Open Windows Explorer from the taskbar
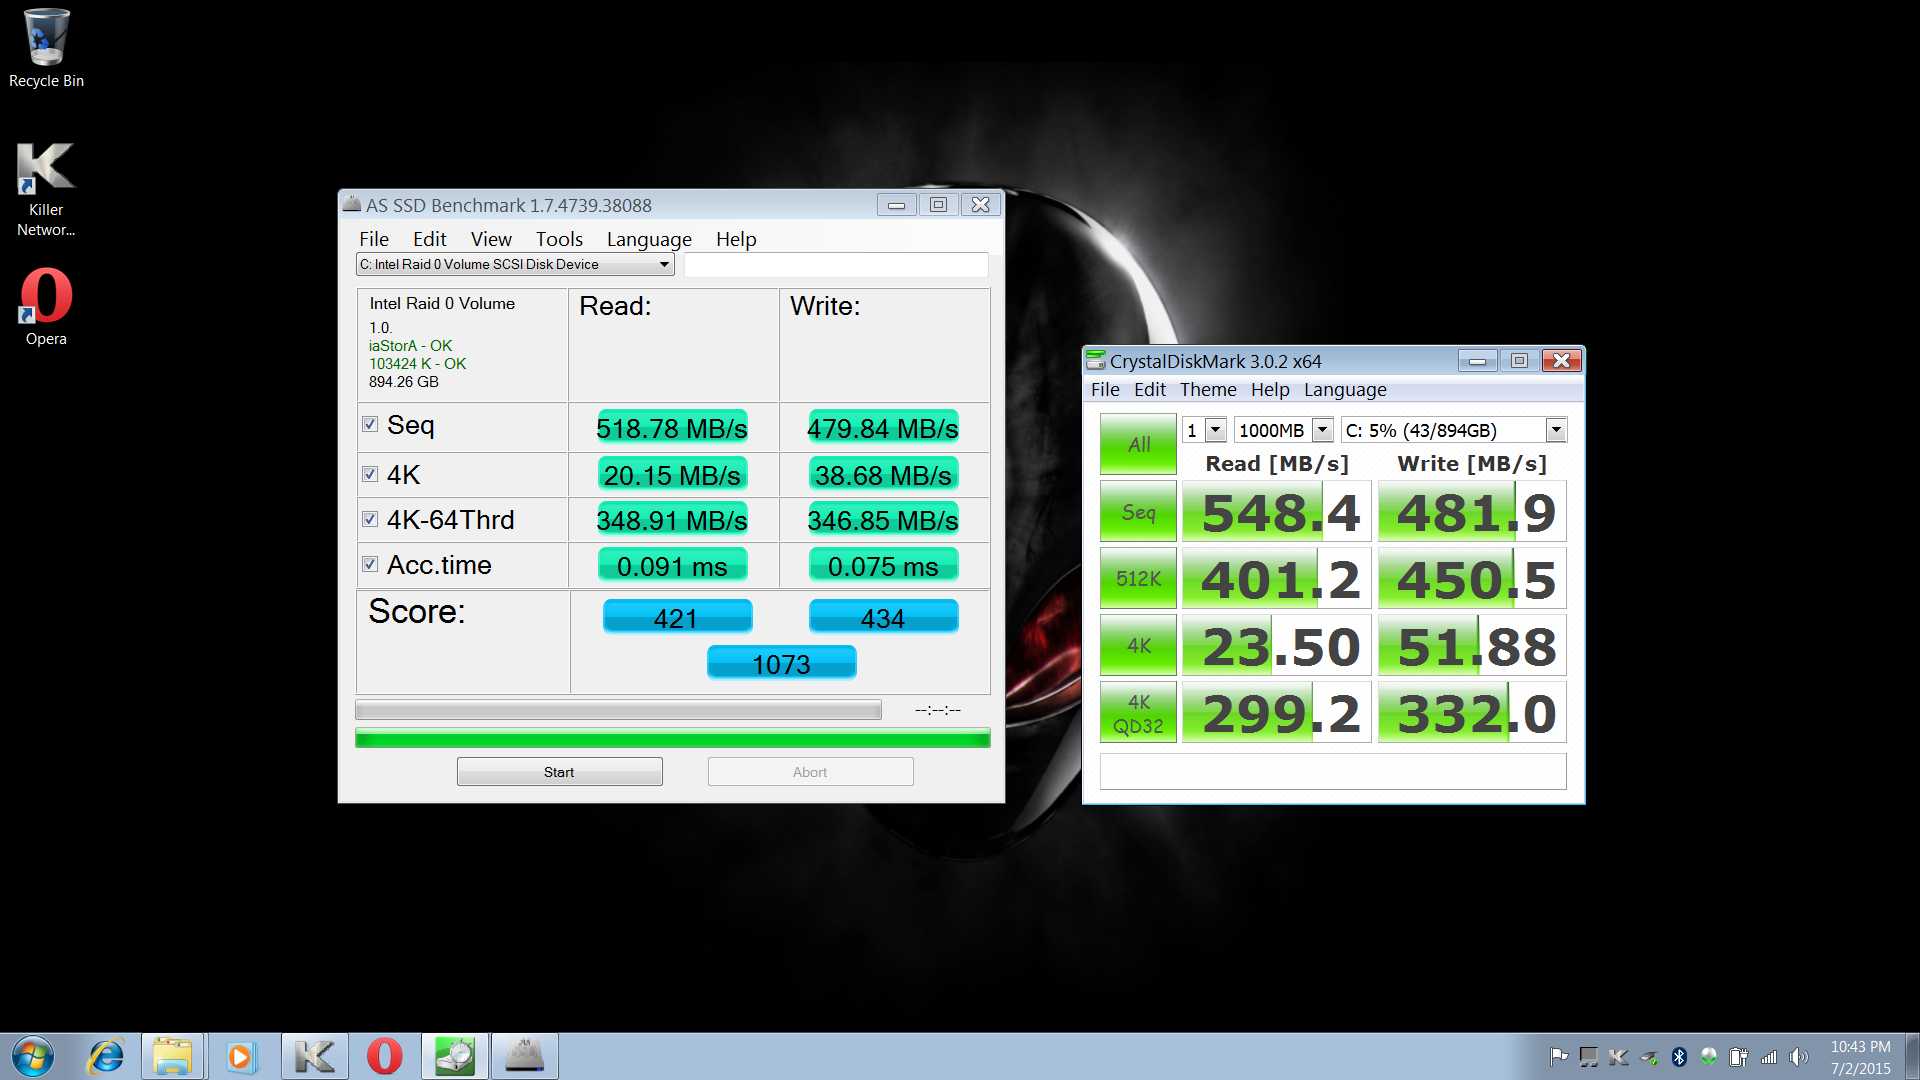This screenshot has height=1080, width=1920. point(173,1056)
